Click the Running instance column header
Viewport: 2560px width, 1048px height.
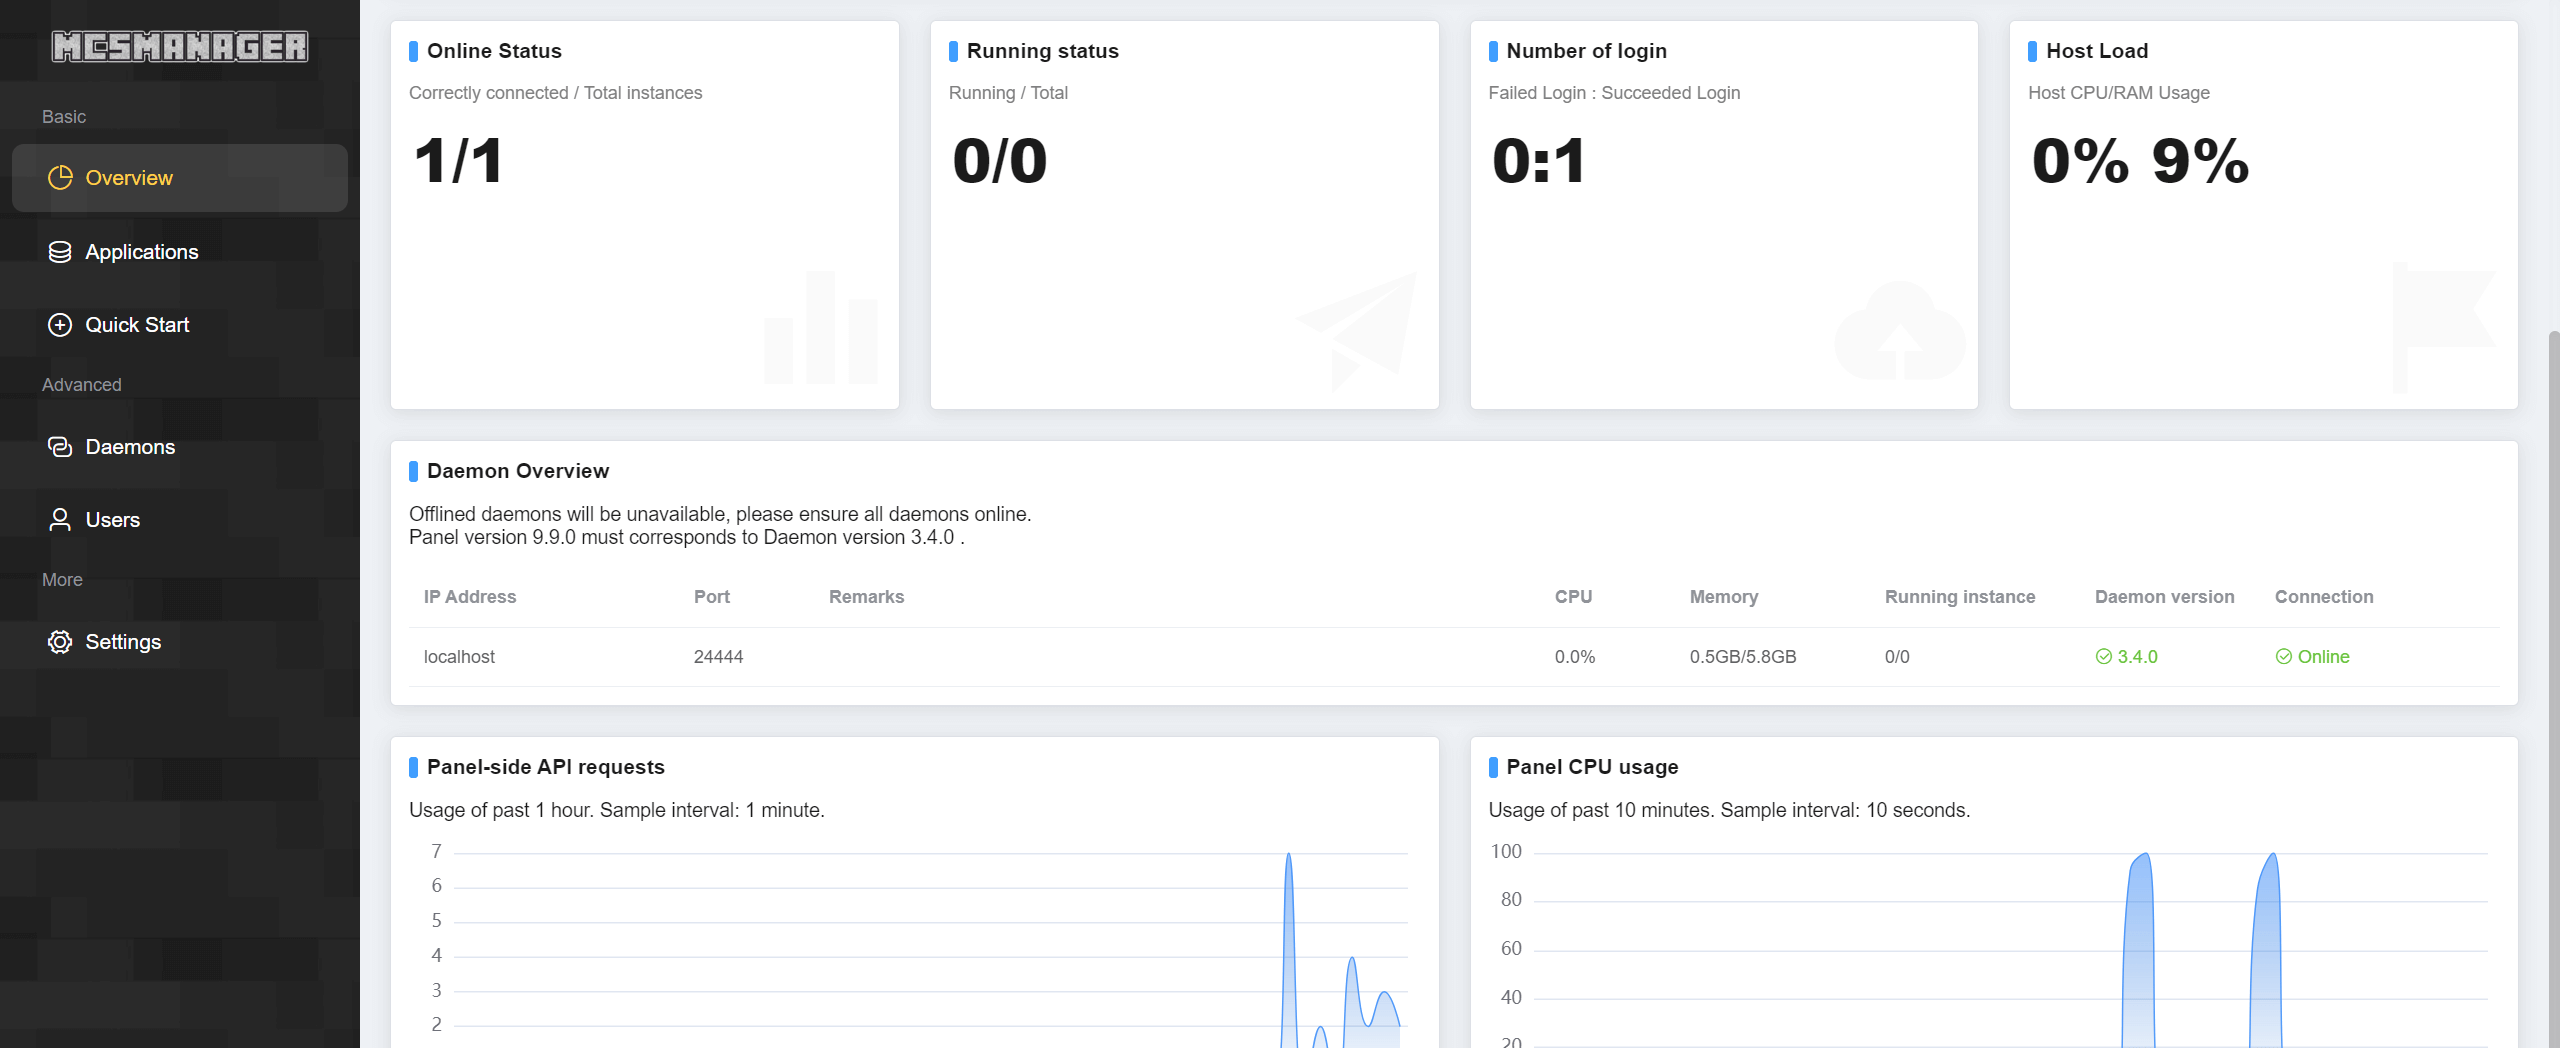[x=1960, y=596]
